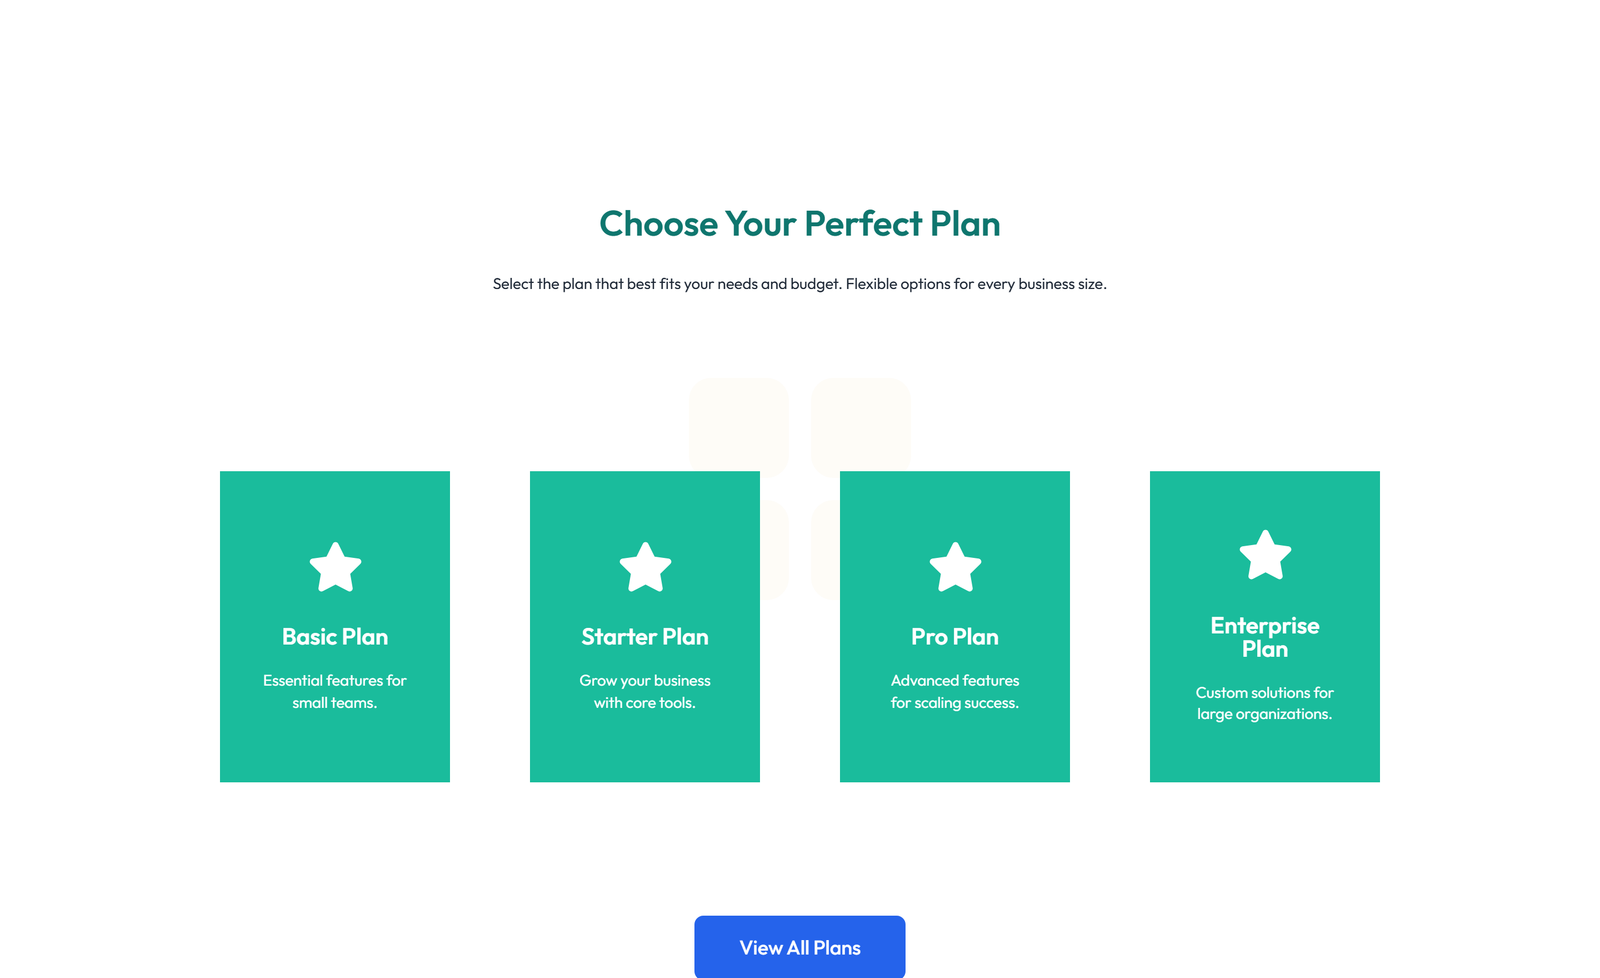Click the star icon on the Enterprise Plan card
The image size is (1600, 978).
coord(1265,555)
